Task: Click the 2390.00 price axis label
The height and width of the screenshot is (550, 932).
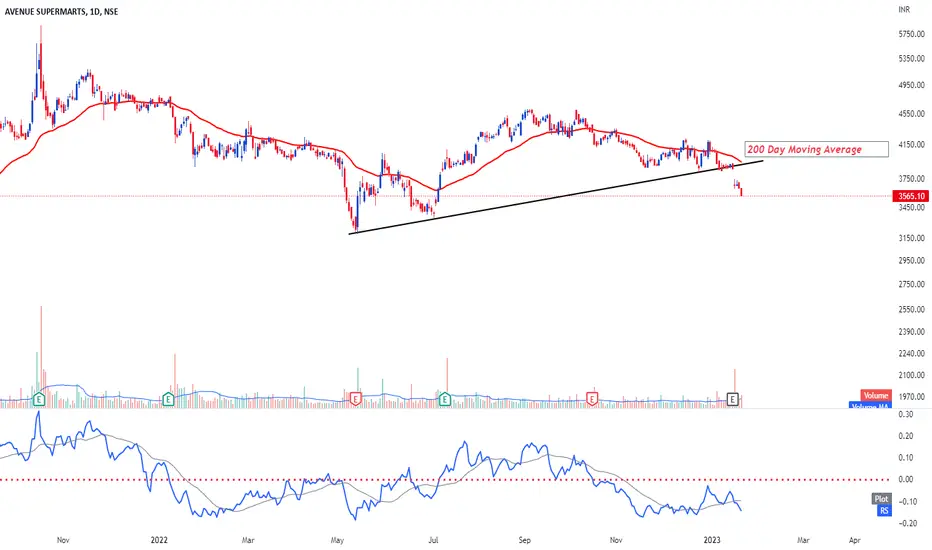Action: coord(912,331)
